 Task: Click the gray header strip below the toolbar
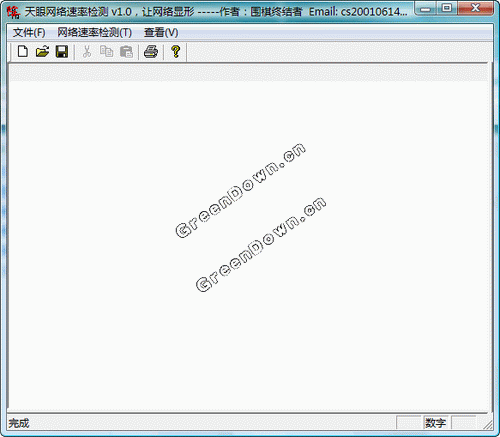(x=249, y=73)
